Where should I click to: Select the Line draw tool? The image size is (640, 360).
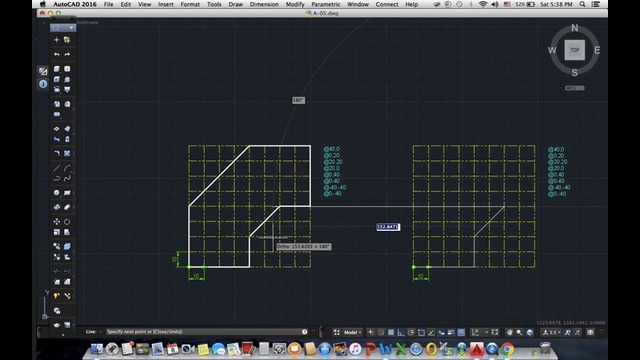click(x=57, y=168)
